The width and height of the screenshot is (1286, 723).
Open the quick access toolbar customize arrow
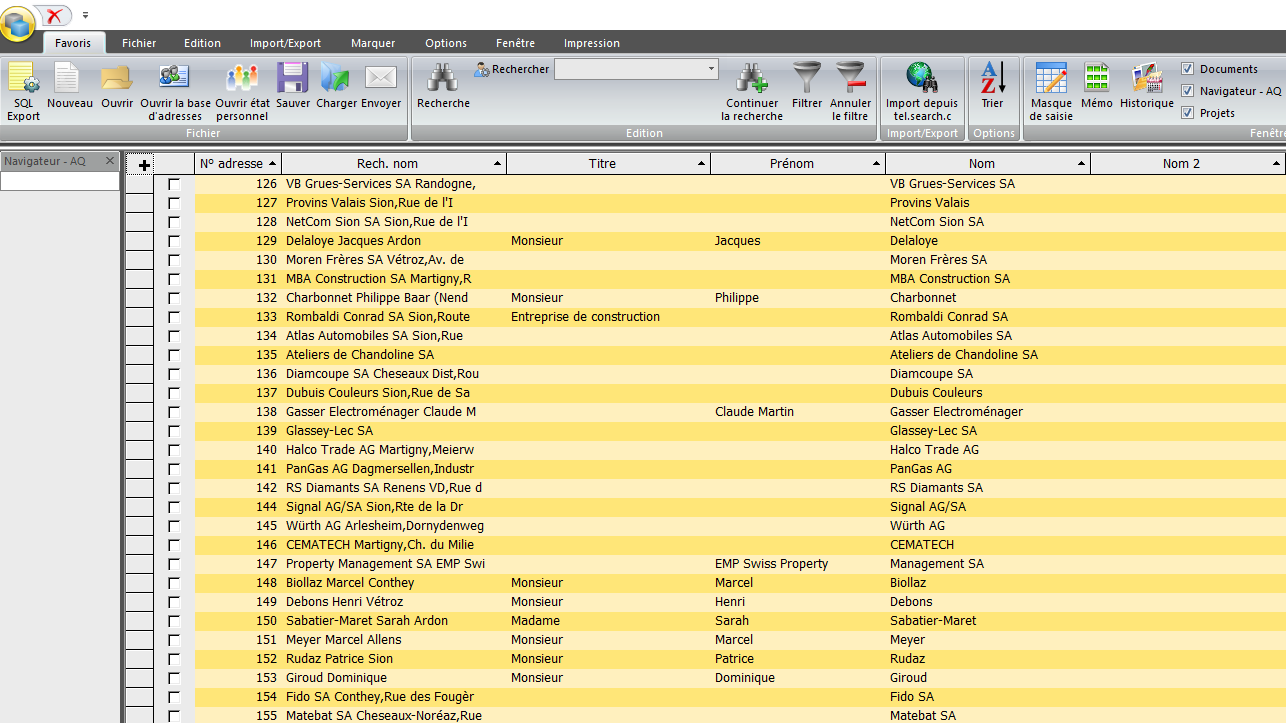[x=86, y=15]
